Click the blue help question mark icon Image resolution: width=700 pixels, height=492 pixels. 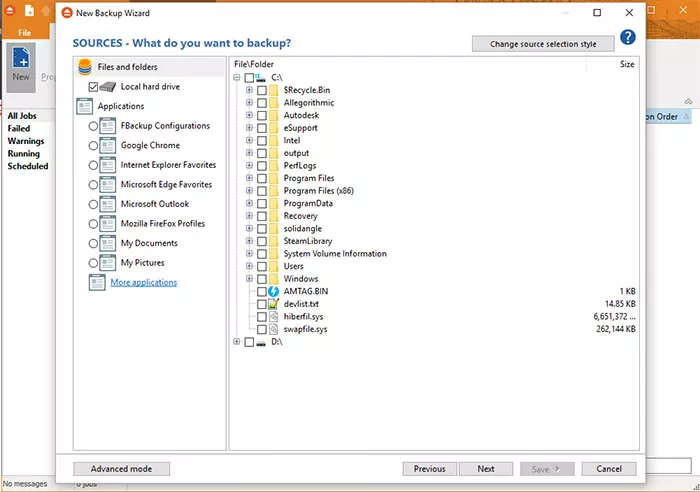pyautogui.click(x=628, y=37)
